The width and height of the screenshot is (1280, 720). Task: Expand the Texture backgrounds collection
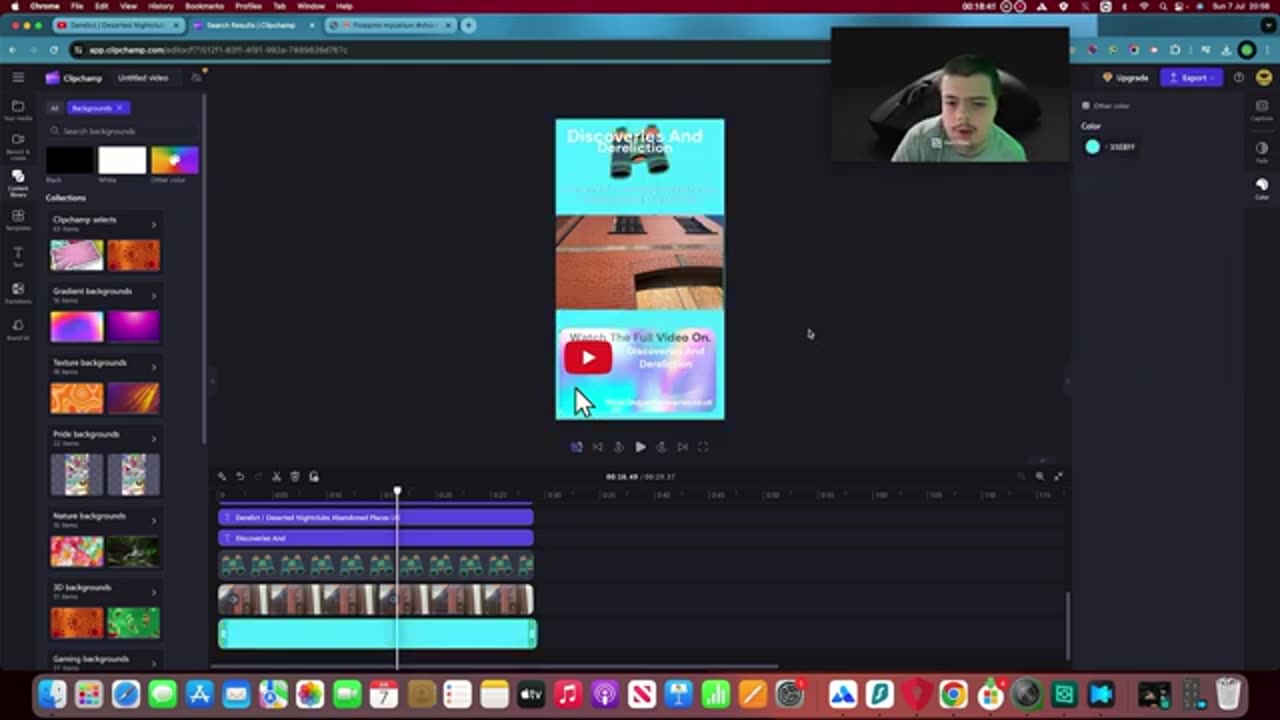[153, 367]
